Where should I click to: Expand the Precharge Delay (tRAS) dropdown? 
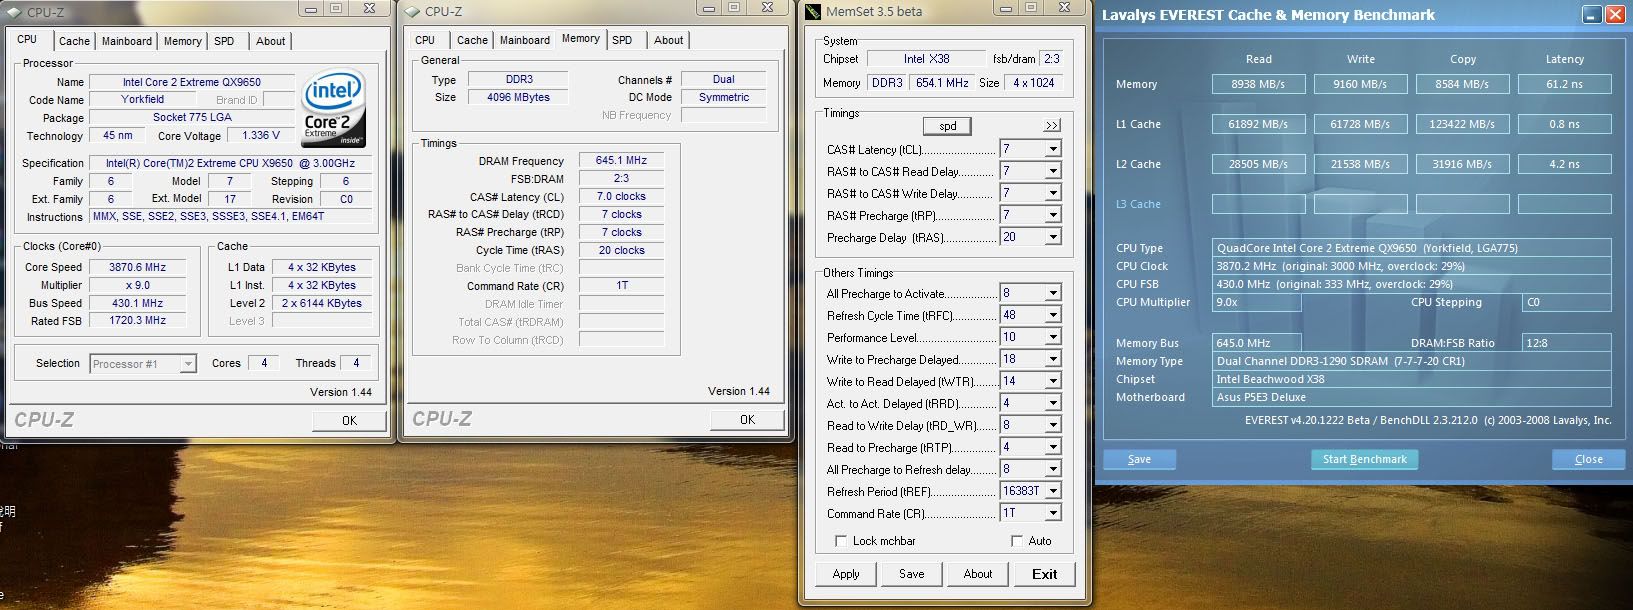pyautogui.click(x=1052, y=237)
